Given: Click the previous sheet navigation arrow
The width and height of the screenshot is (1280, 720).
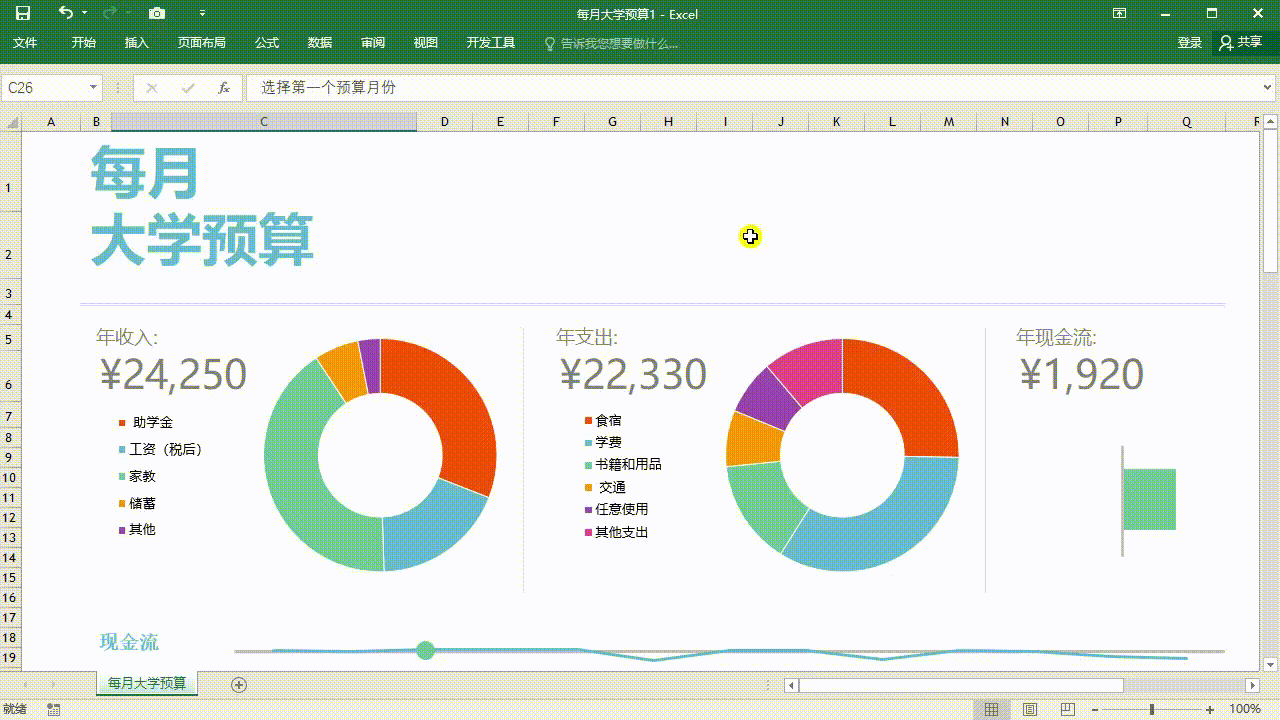Looking at the screenshot, I should tap(25, 684).
